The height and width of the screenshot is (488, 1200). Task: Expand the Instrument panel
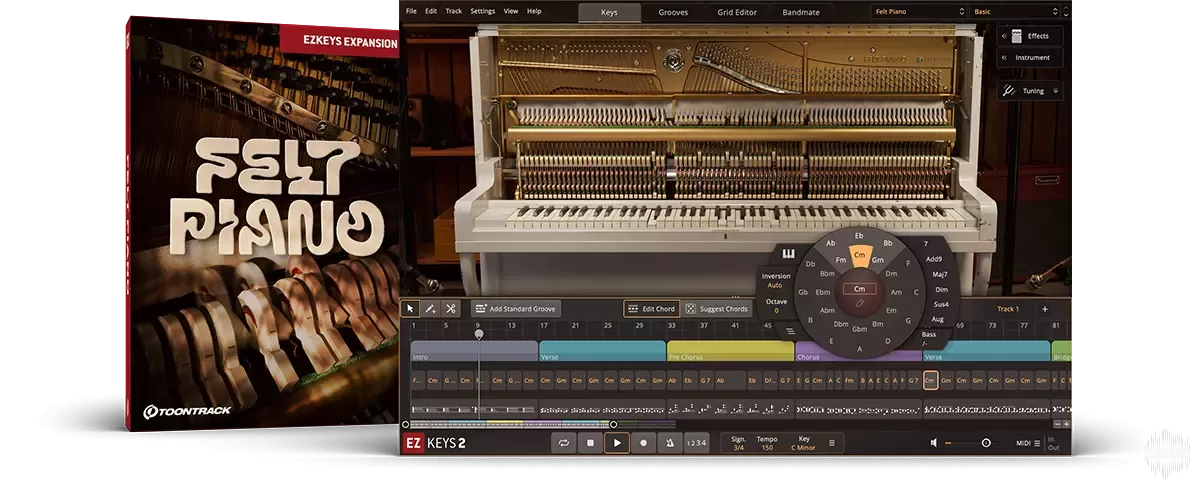[1030, 58]
